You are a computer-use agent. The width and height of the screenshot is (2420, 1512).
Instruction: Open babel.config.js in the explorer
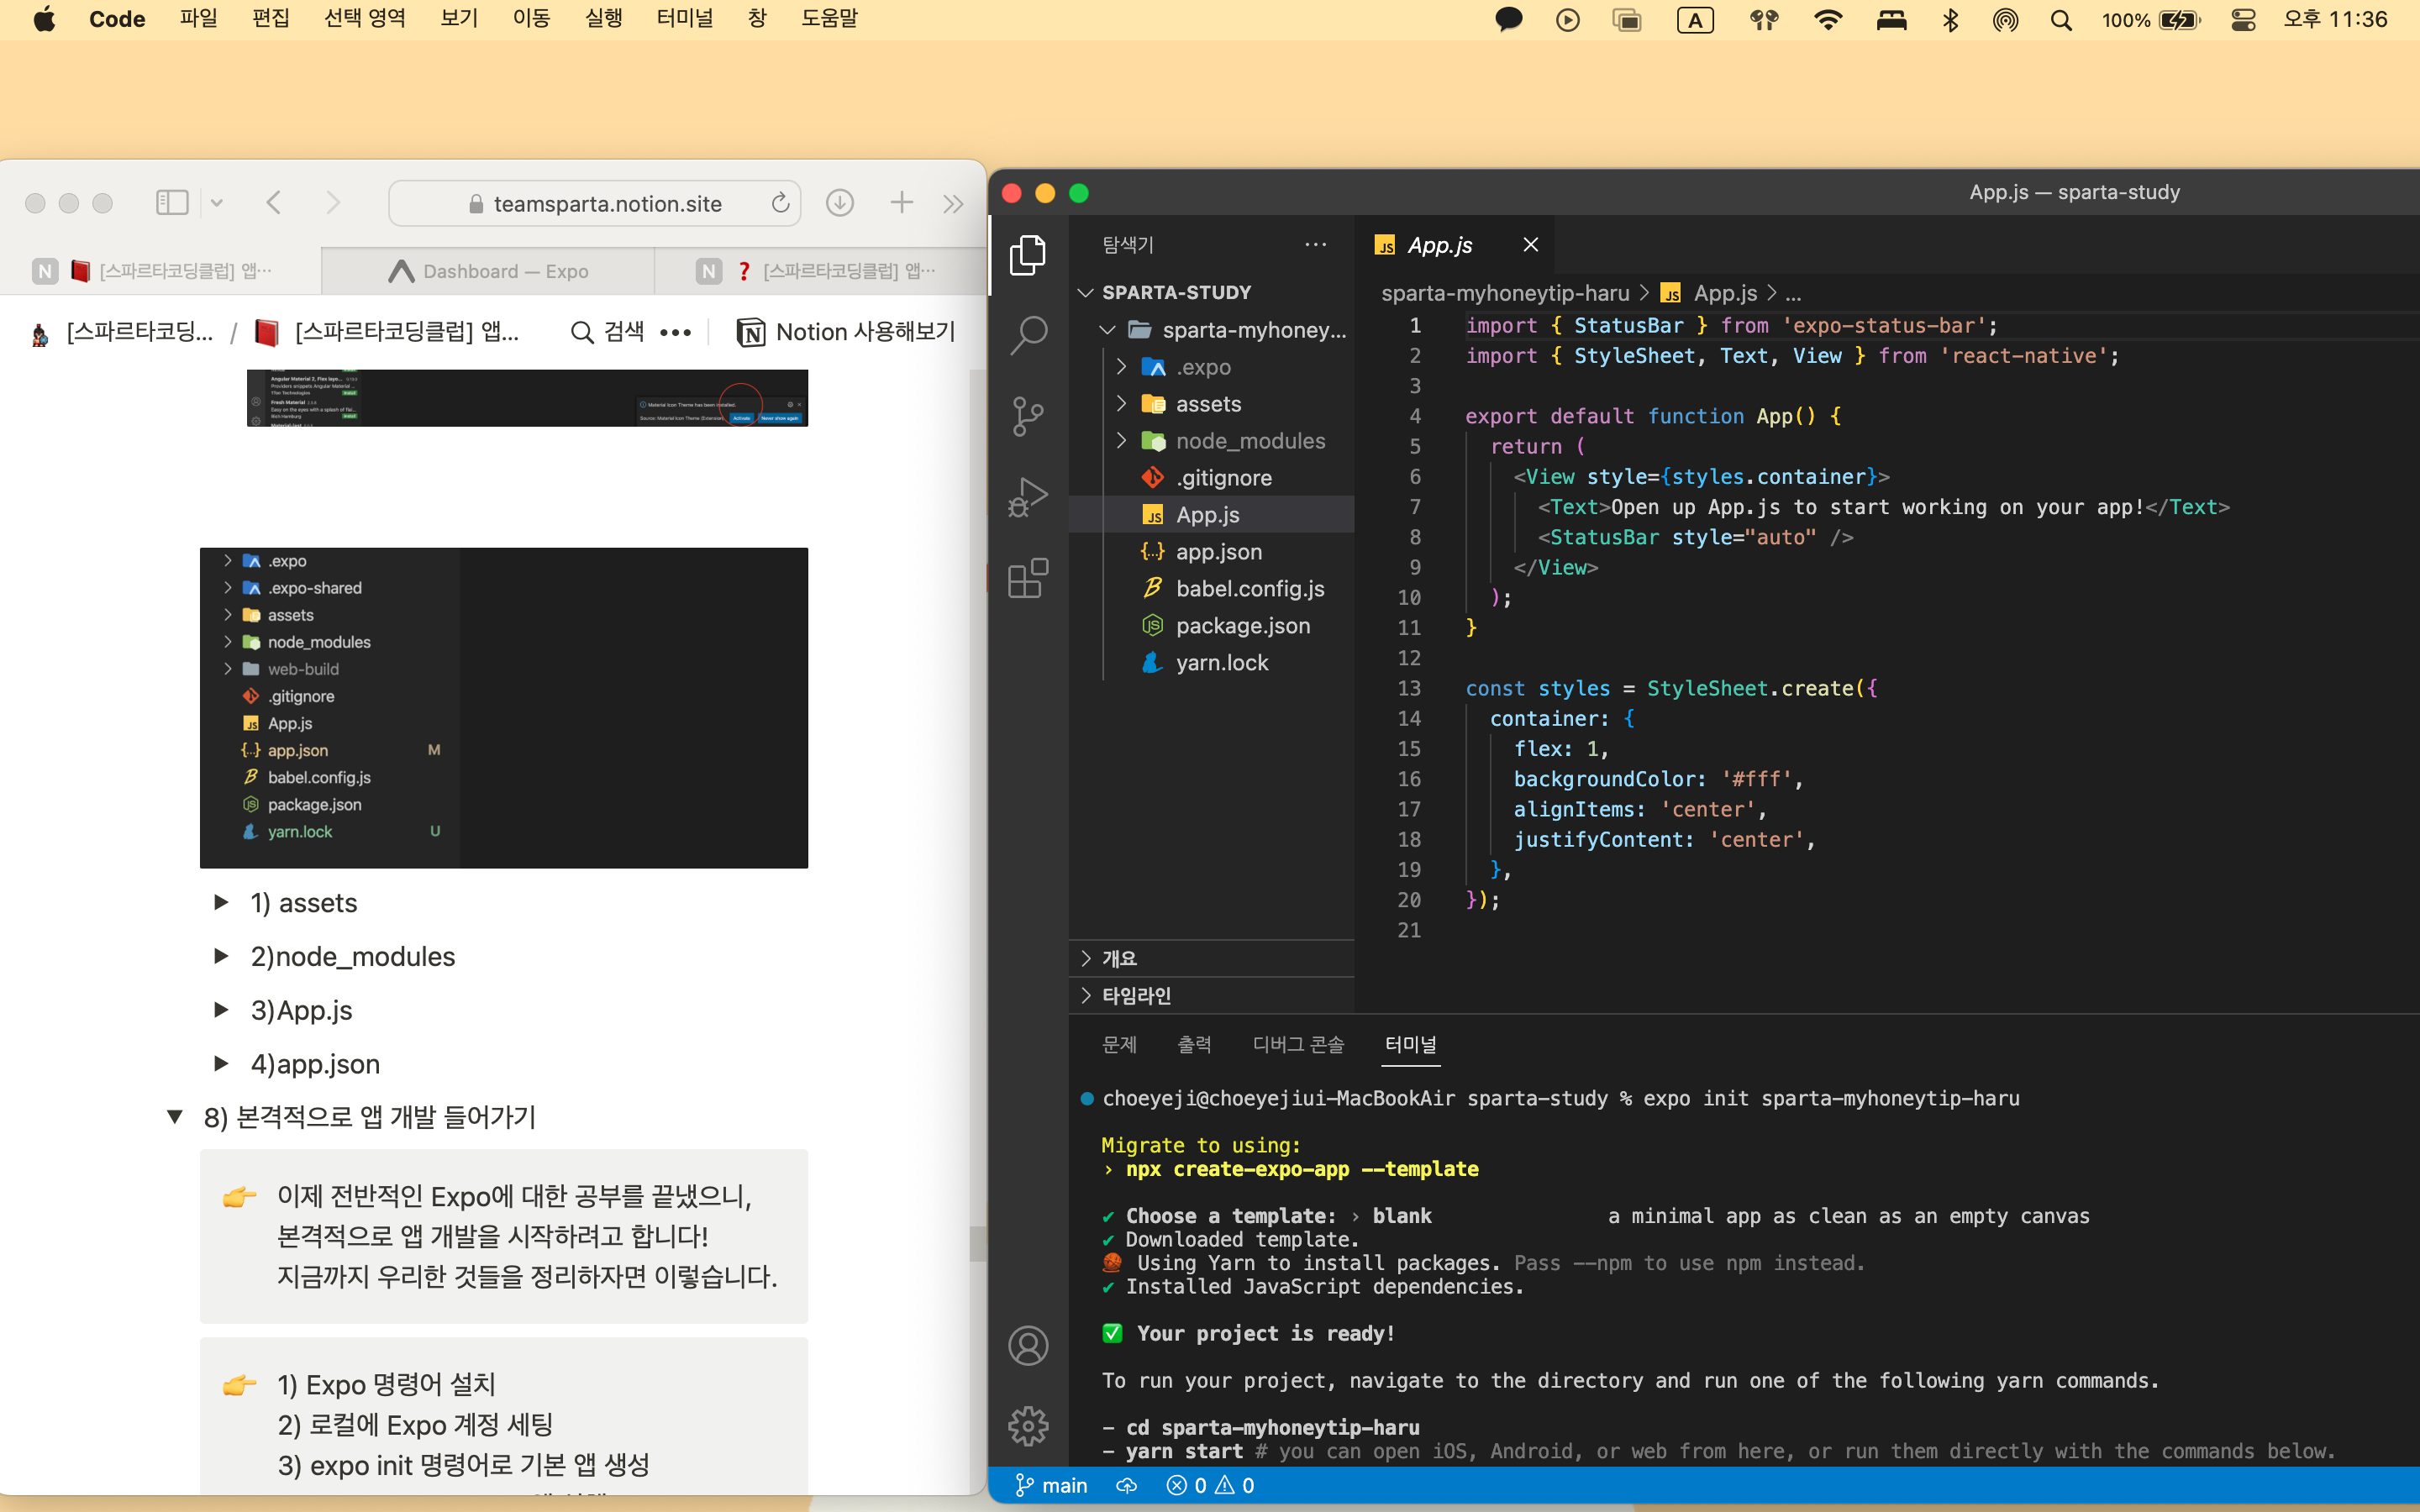[1211, 589]
